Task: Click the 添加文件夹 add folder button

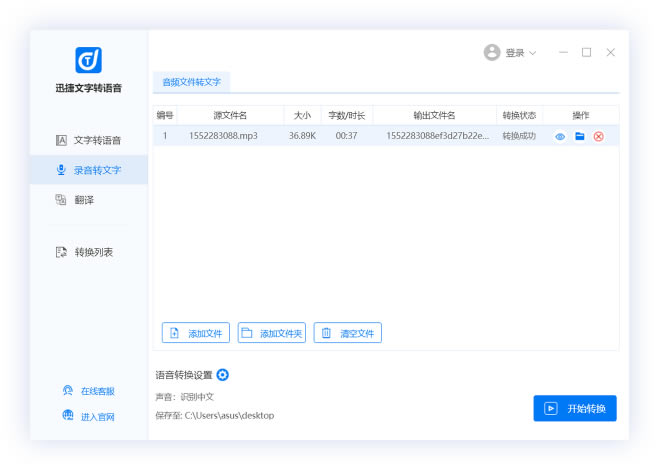Action: click(271, 333)
